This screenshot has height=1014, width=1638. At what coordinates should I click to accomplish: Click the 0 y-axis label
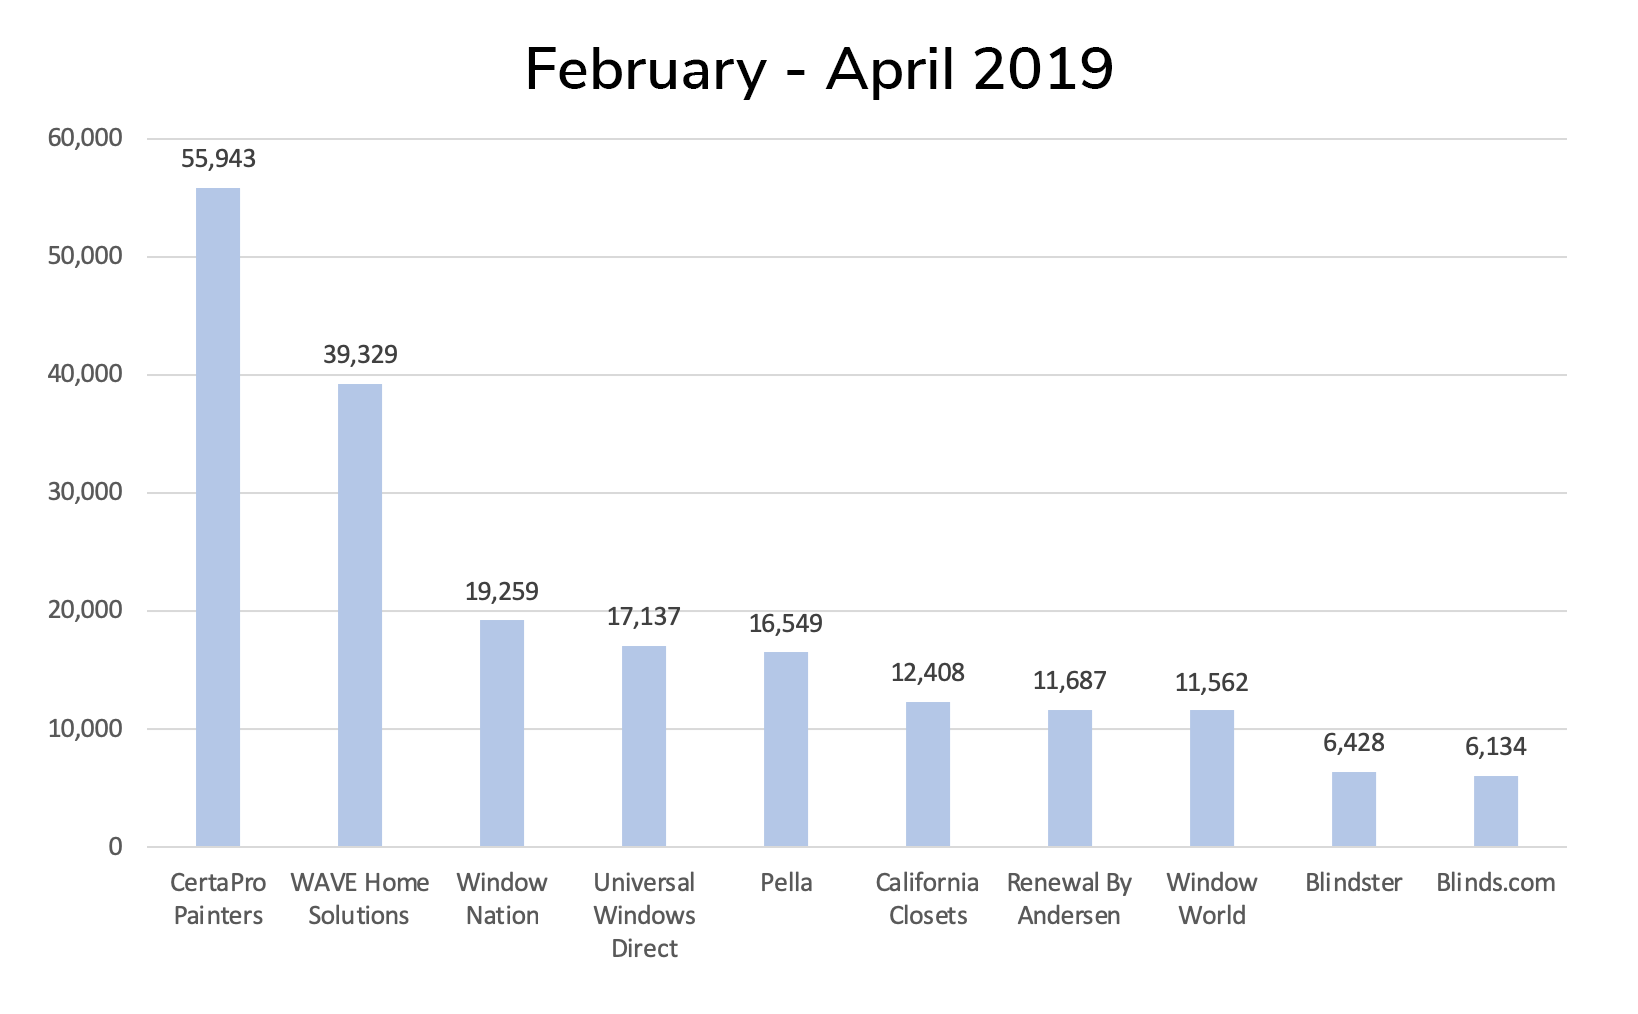pyautogui.click(x=115, y=847)
